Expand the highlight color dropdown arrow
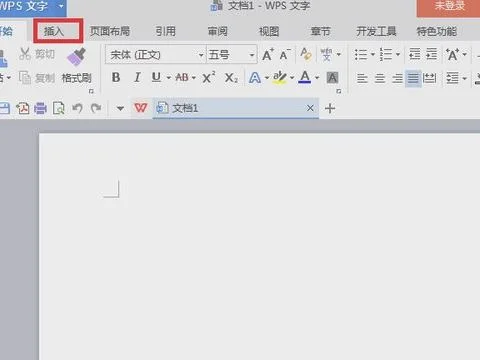This screenshot has width=480, height=360. pos(292,78)
